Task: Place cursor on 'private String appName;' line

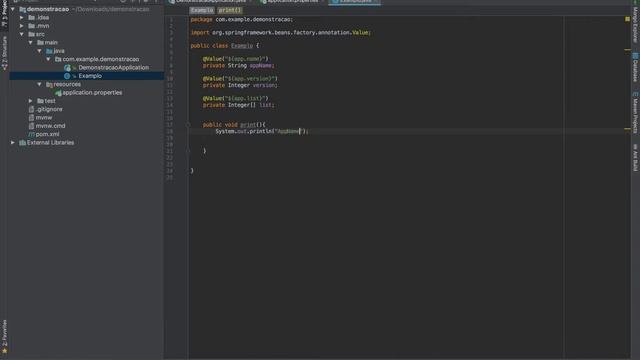Action: 238,65
